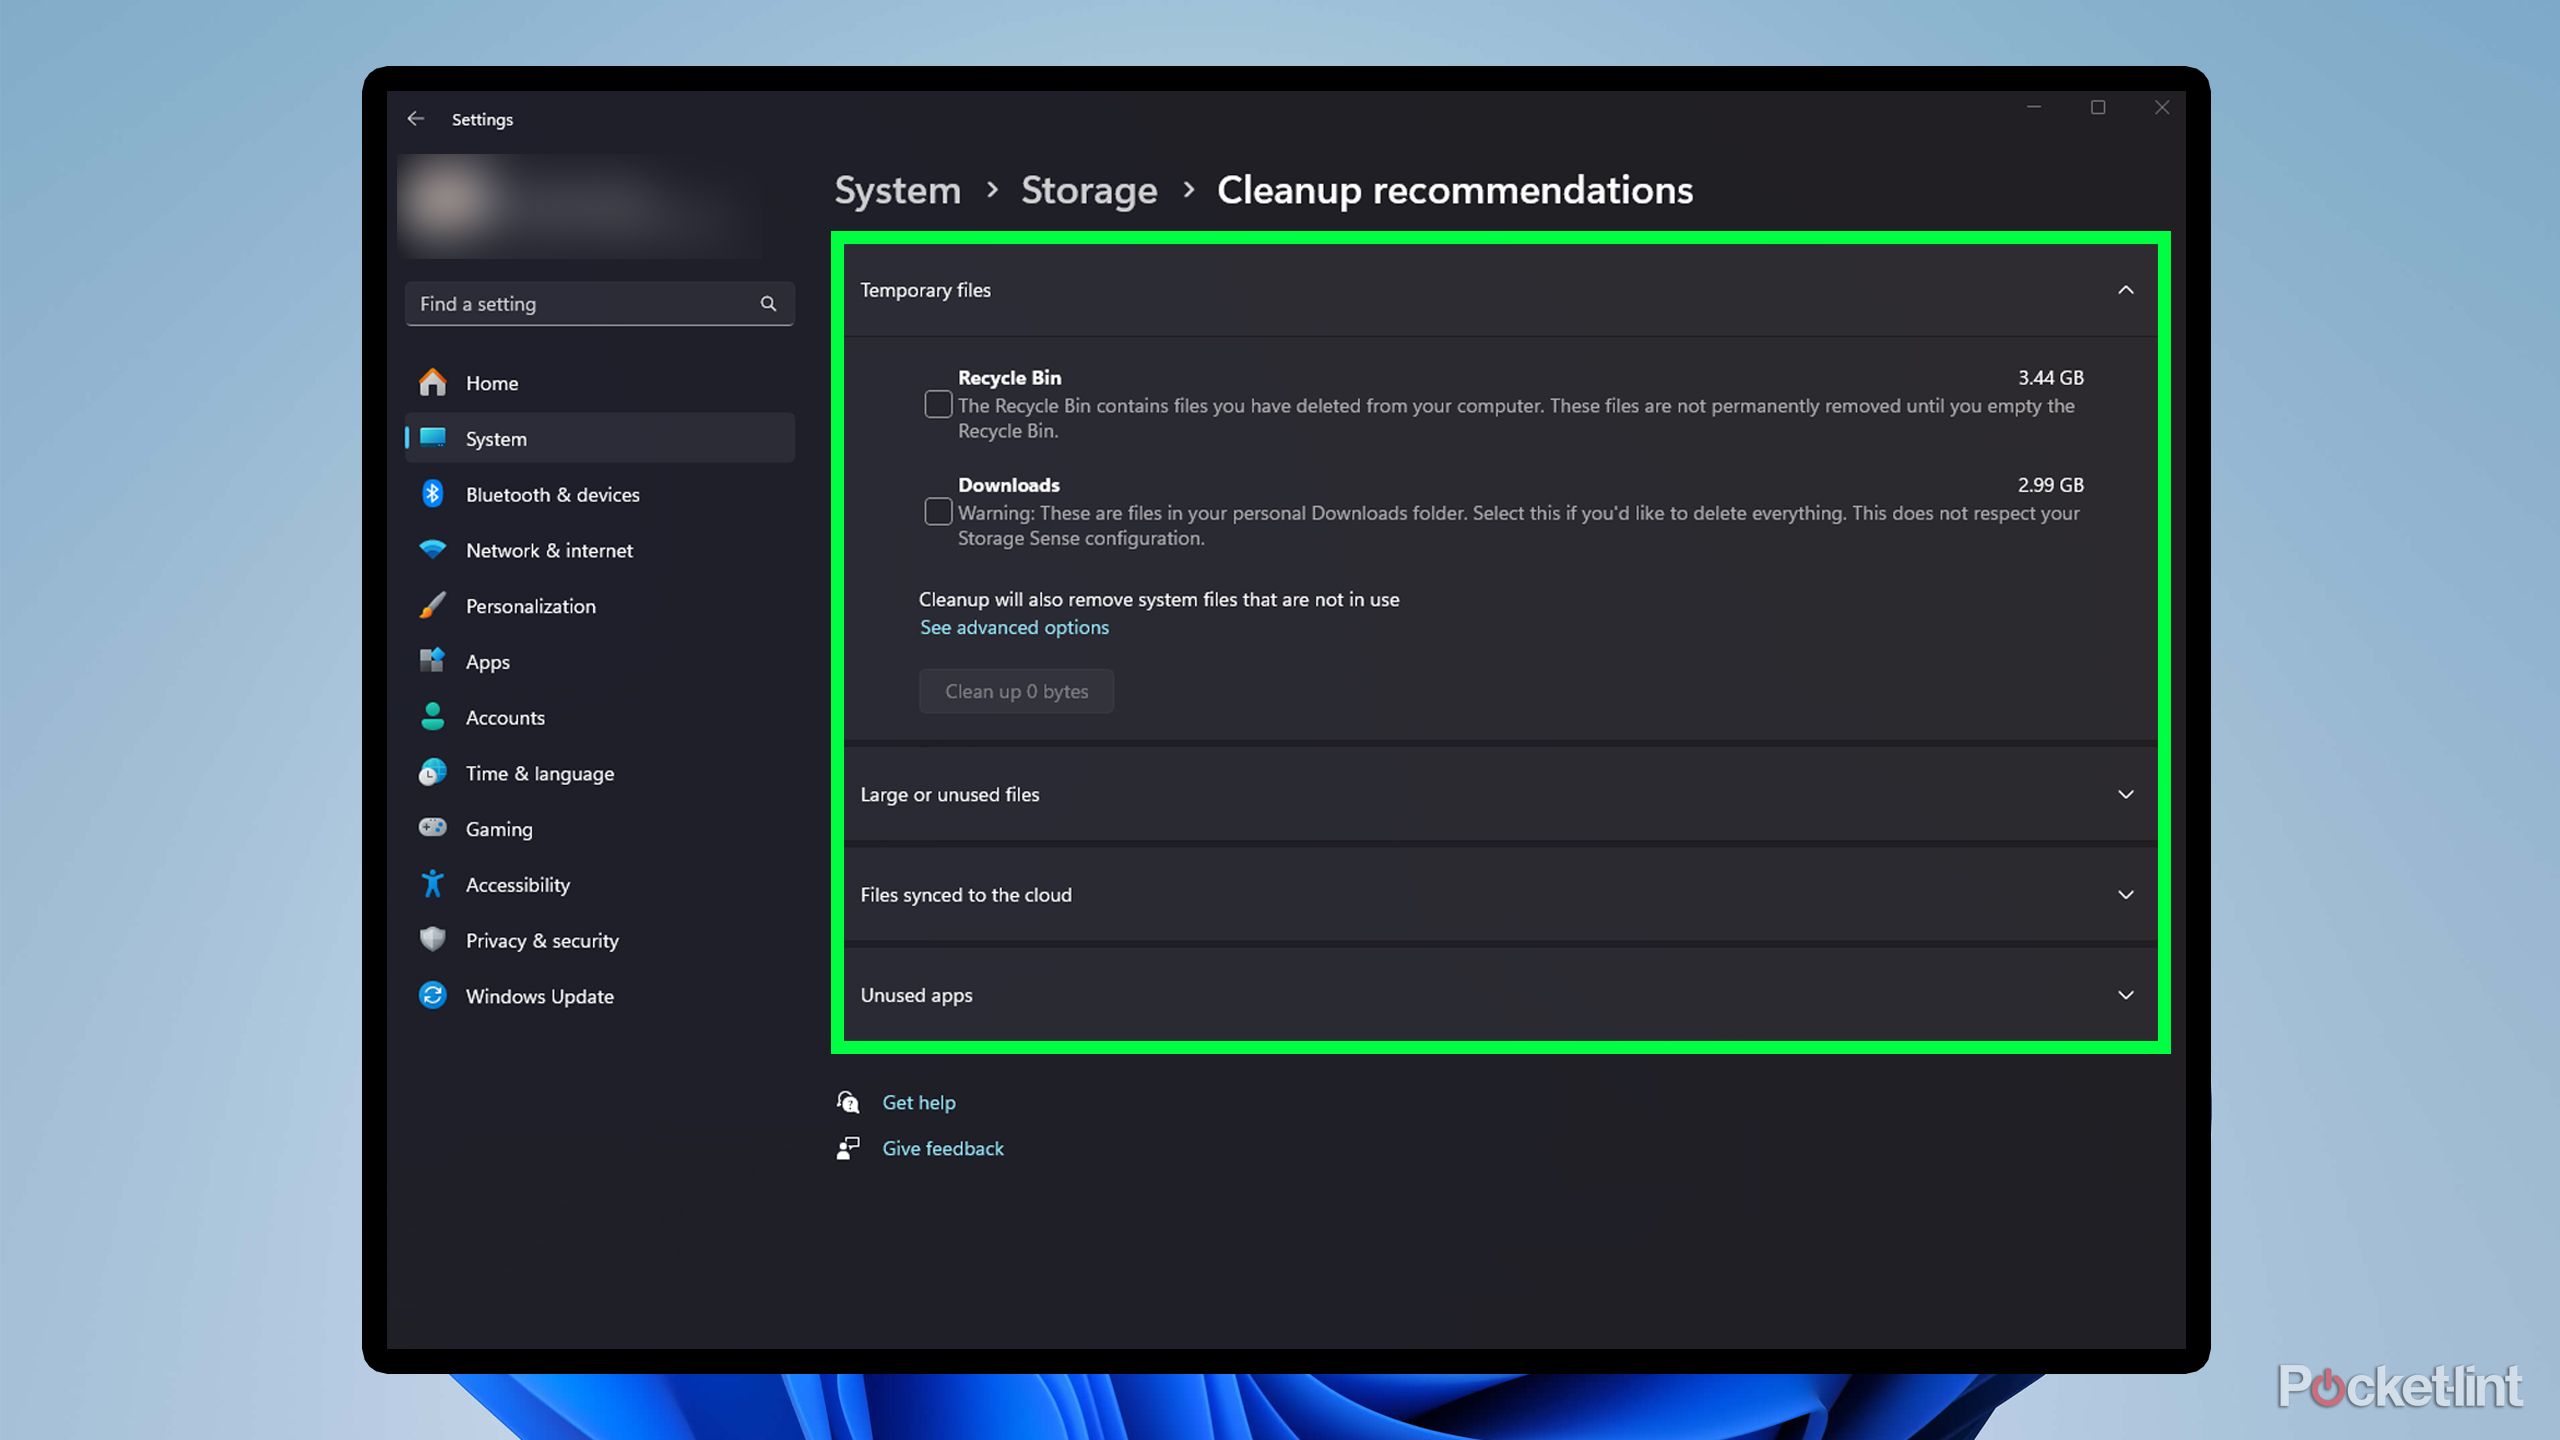Click the search magnifier icon

coord(768,304)
